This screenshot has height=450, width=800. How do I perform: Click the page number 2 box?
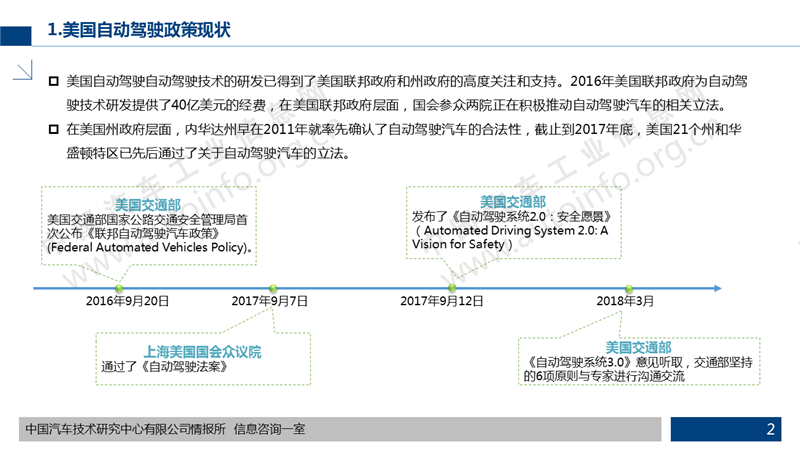[x=726, y=429]
